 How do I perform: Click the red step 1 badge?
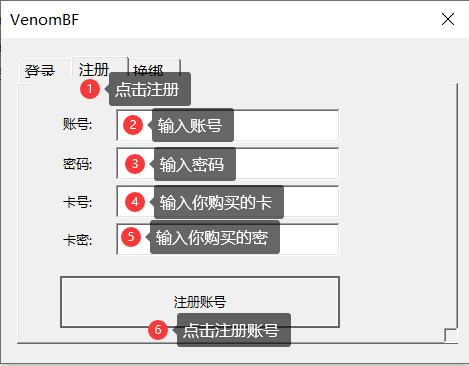(90, 89)
